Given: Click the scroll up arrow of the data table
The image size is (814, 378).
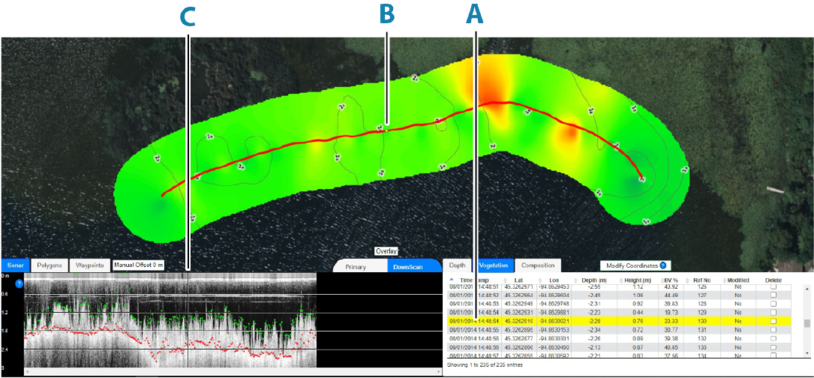Looking at the screenshot, I should point(807,288).
